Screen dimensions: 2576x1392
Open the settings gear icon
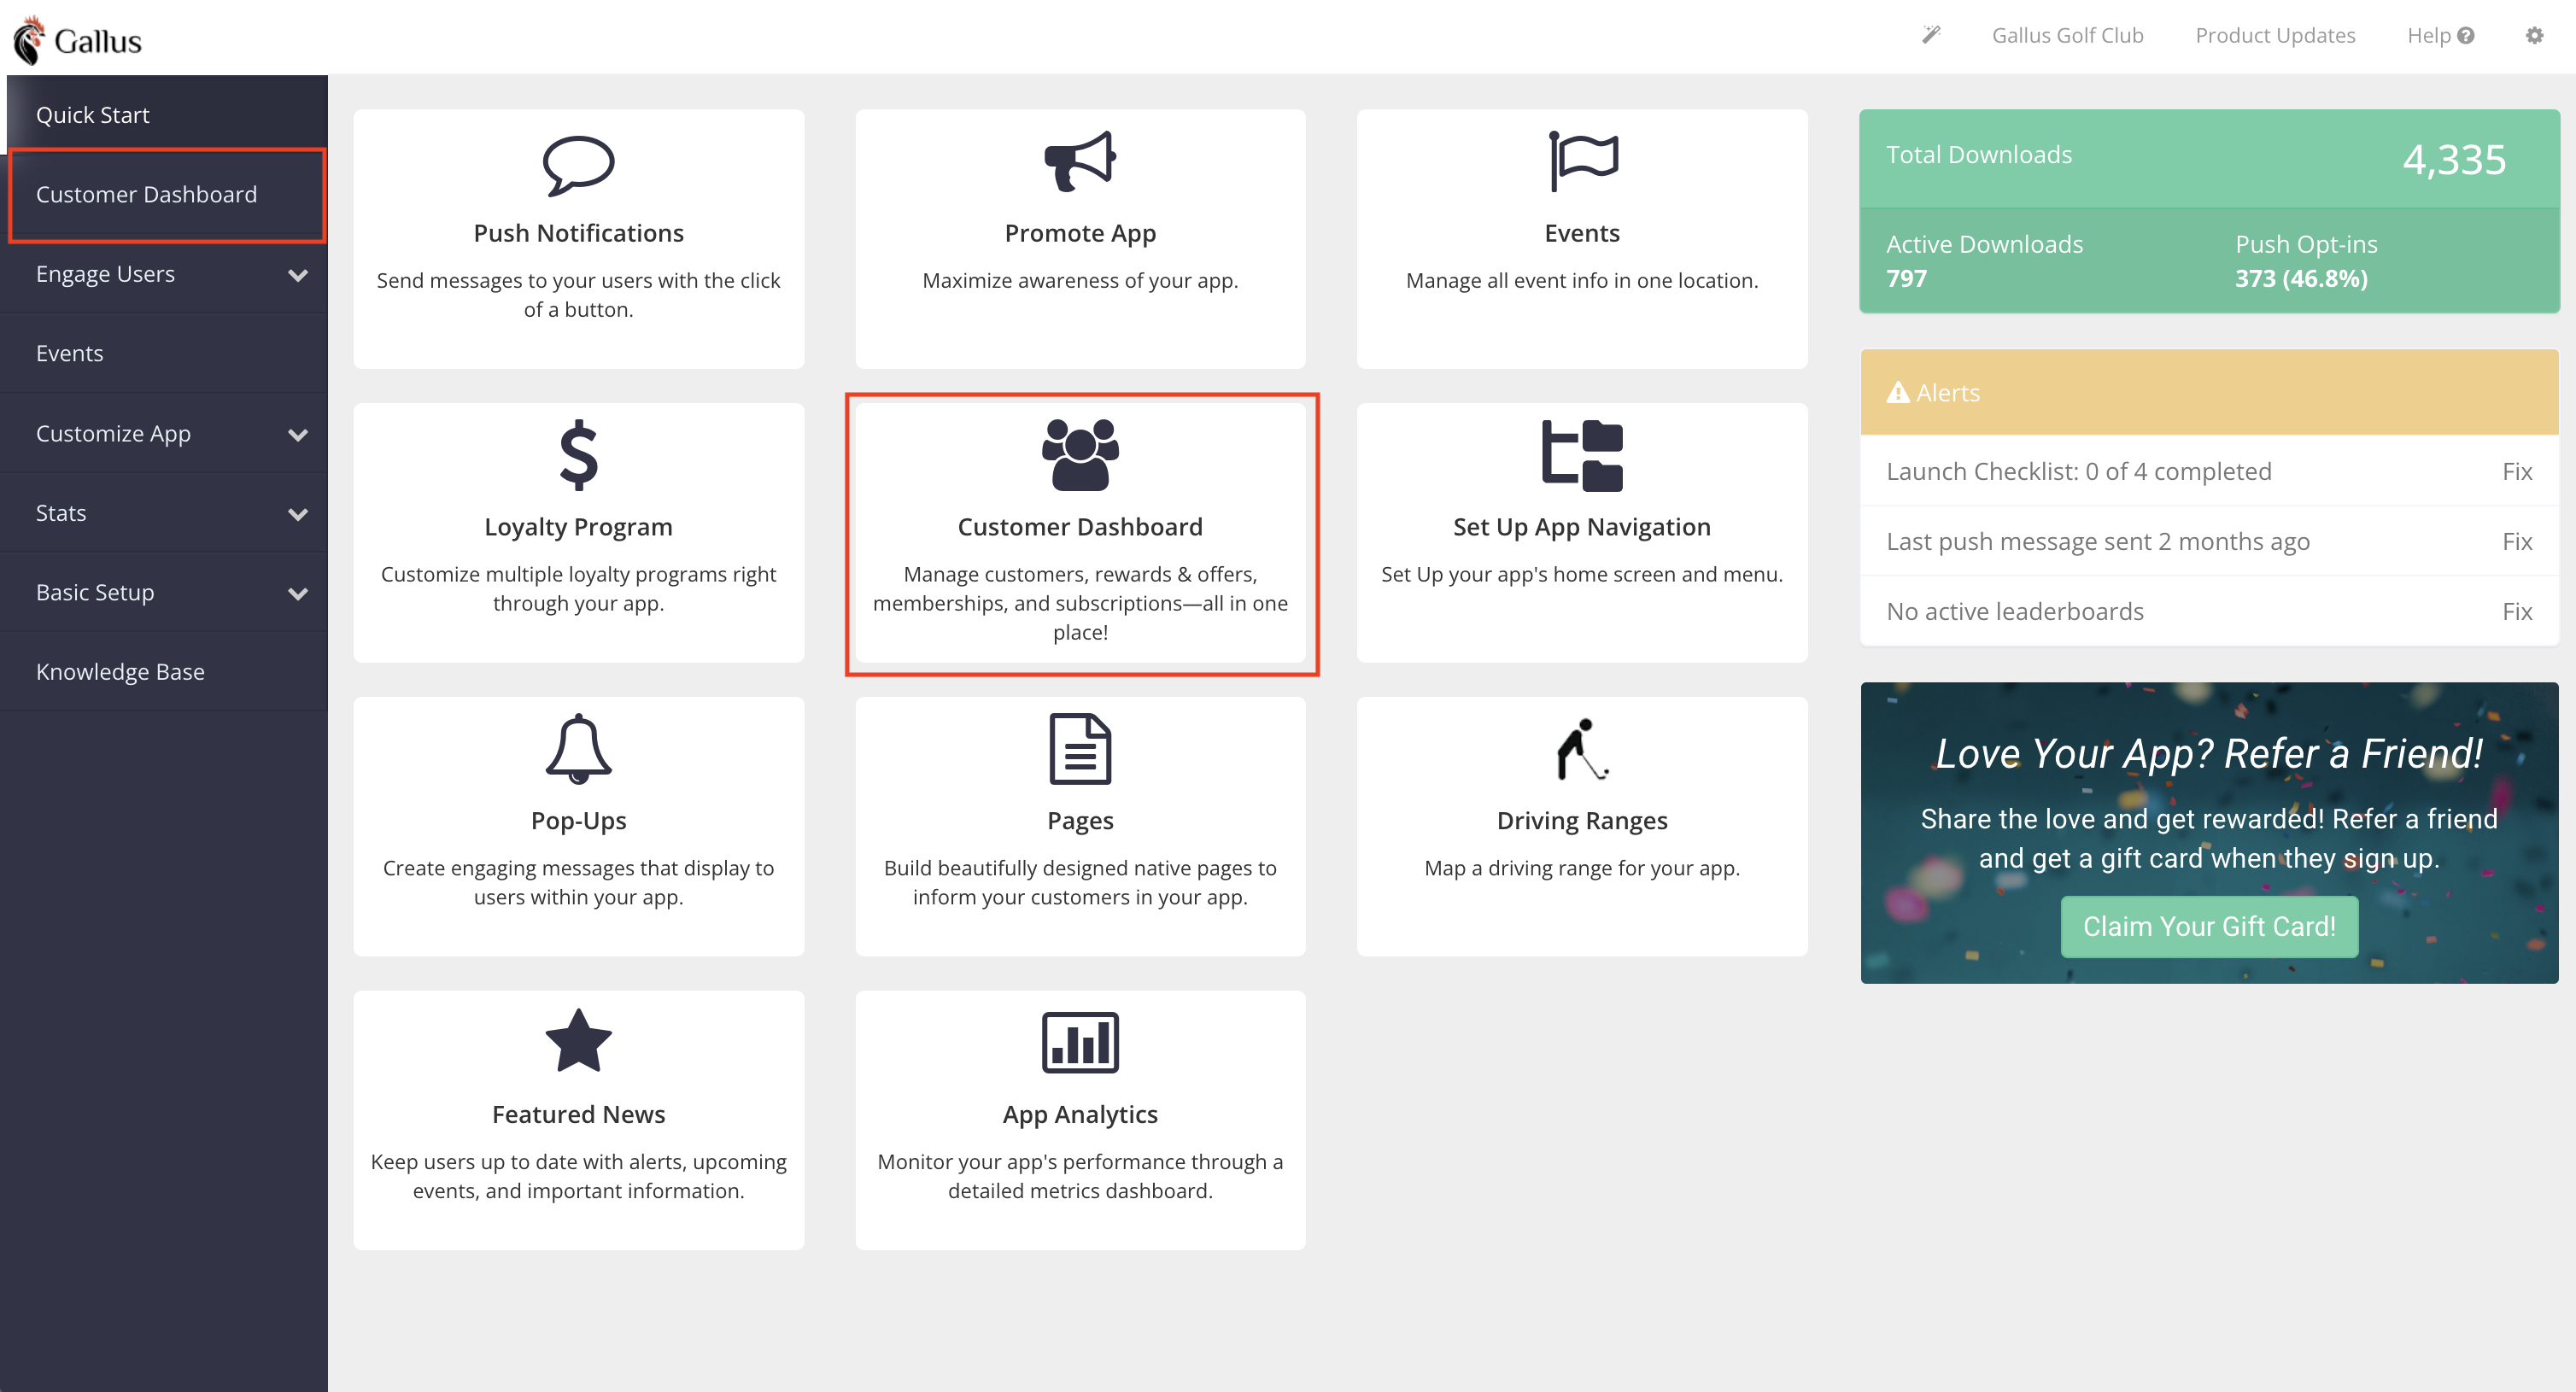coord(2534,35)
